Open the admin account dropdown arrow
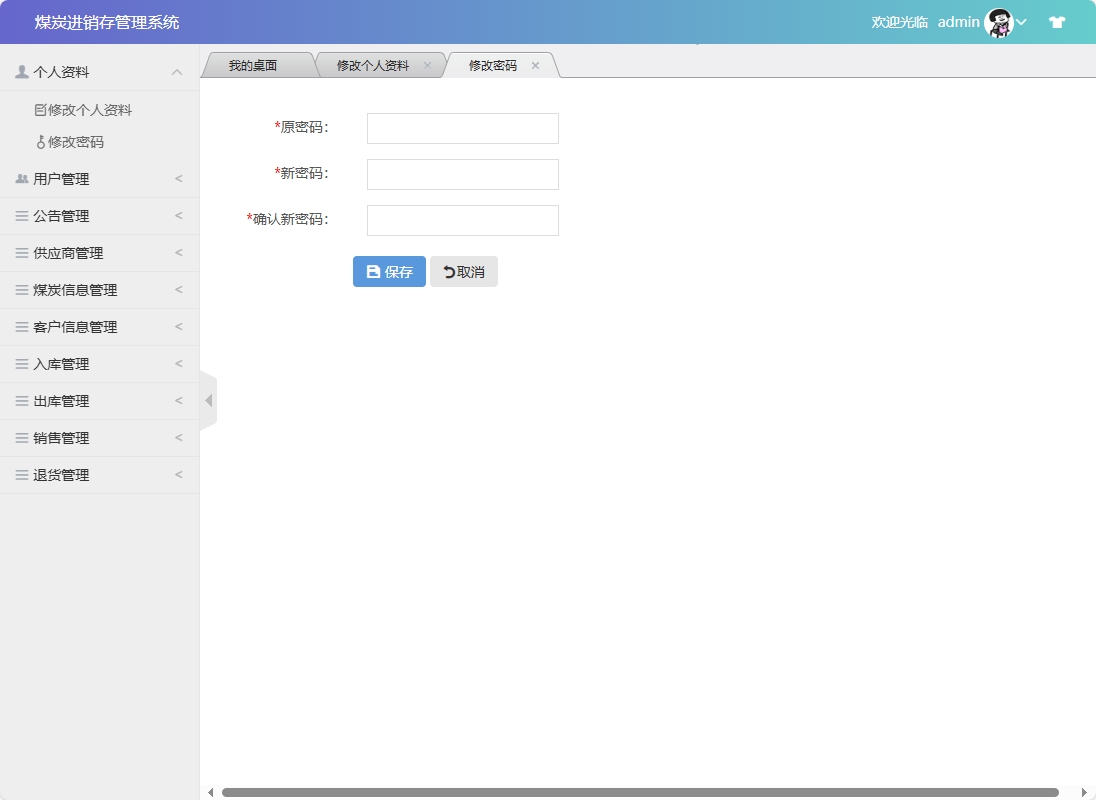The height and width of the screenshot is (800, 1096). (x=1021, y=22)
